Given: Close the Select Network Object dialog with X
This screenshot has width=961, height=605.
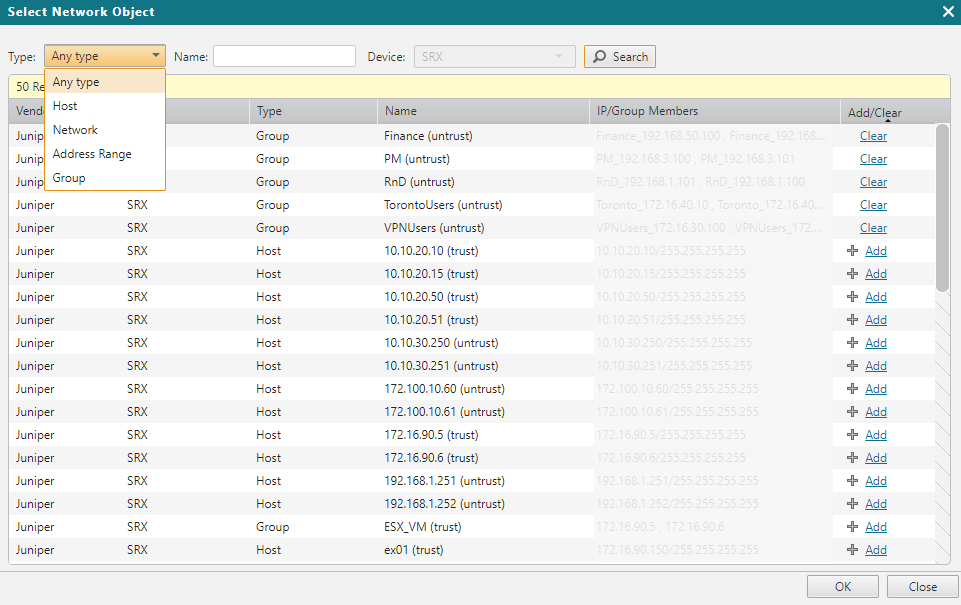Looking at the screenshot, I should pyautogui.click(x=948, y=11).
